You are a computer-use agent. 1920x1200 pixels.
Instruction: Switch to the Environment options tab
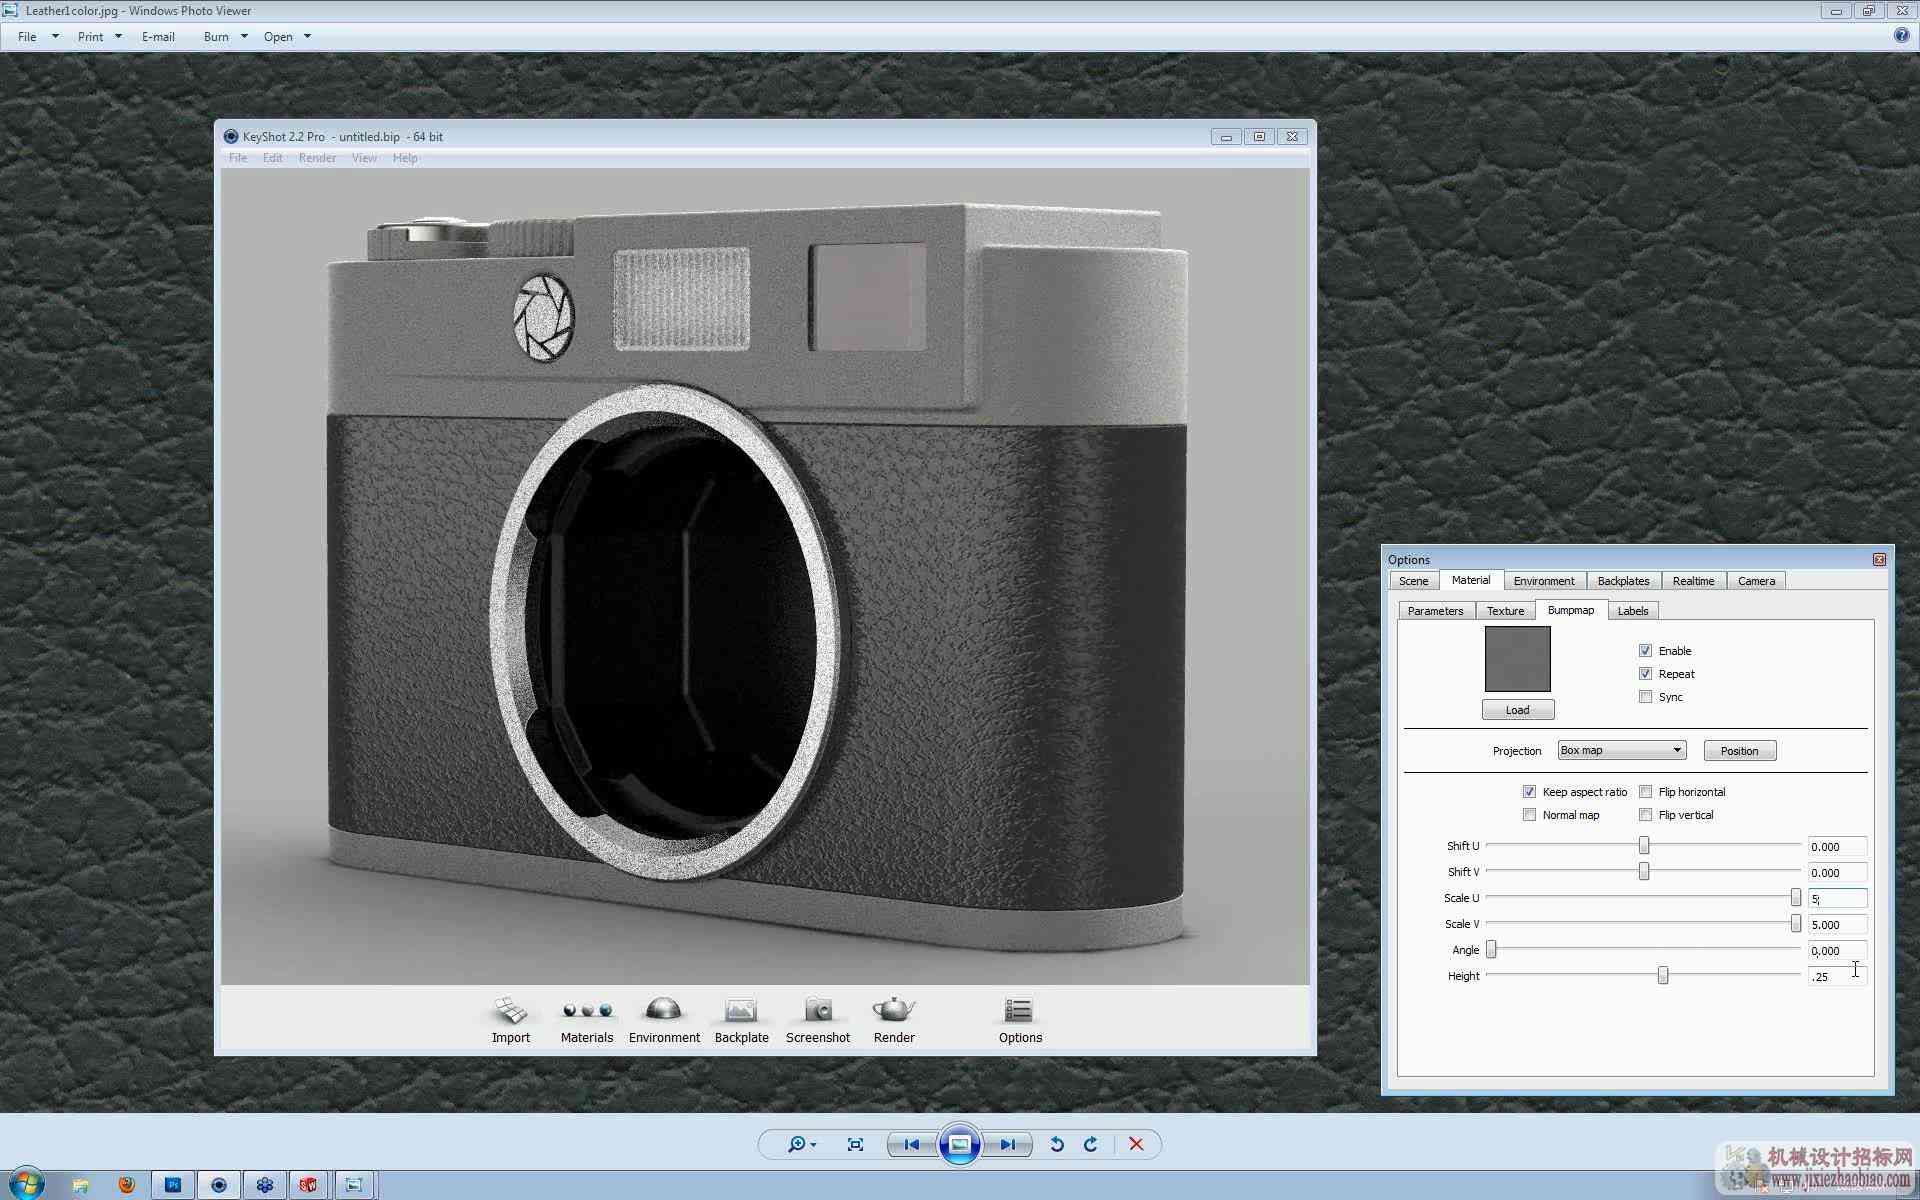click(1543, 581)
